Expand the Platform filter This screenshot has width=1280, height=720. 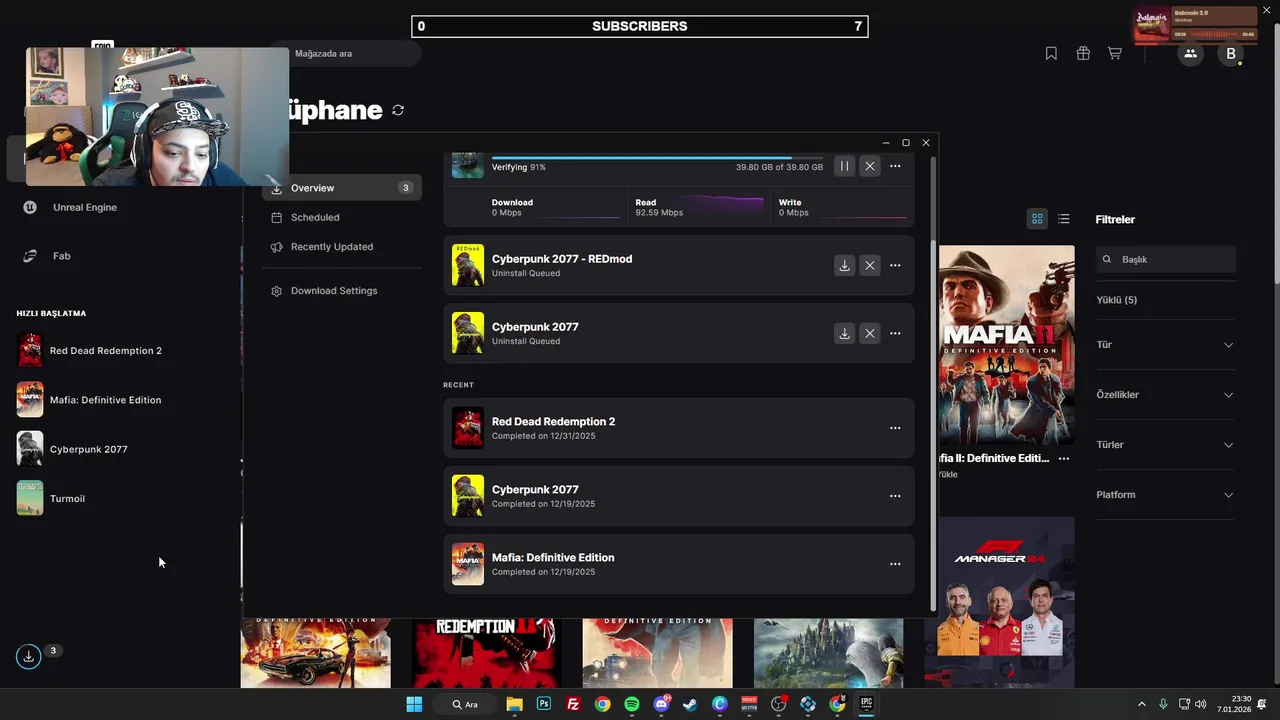tap(1166, 495)
